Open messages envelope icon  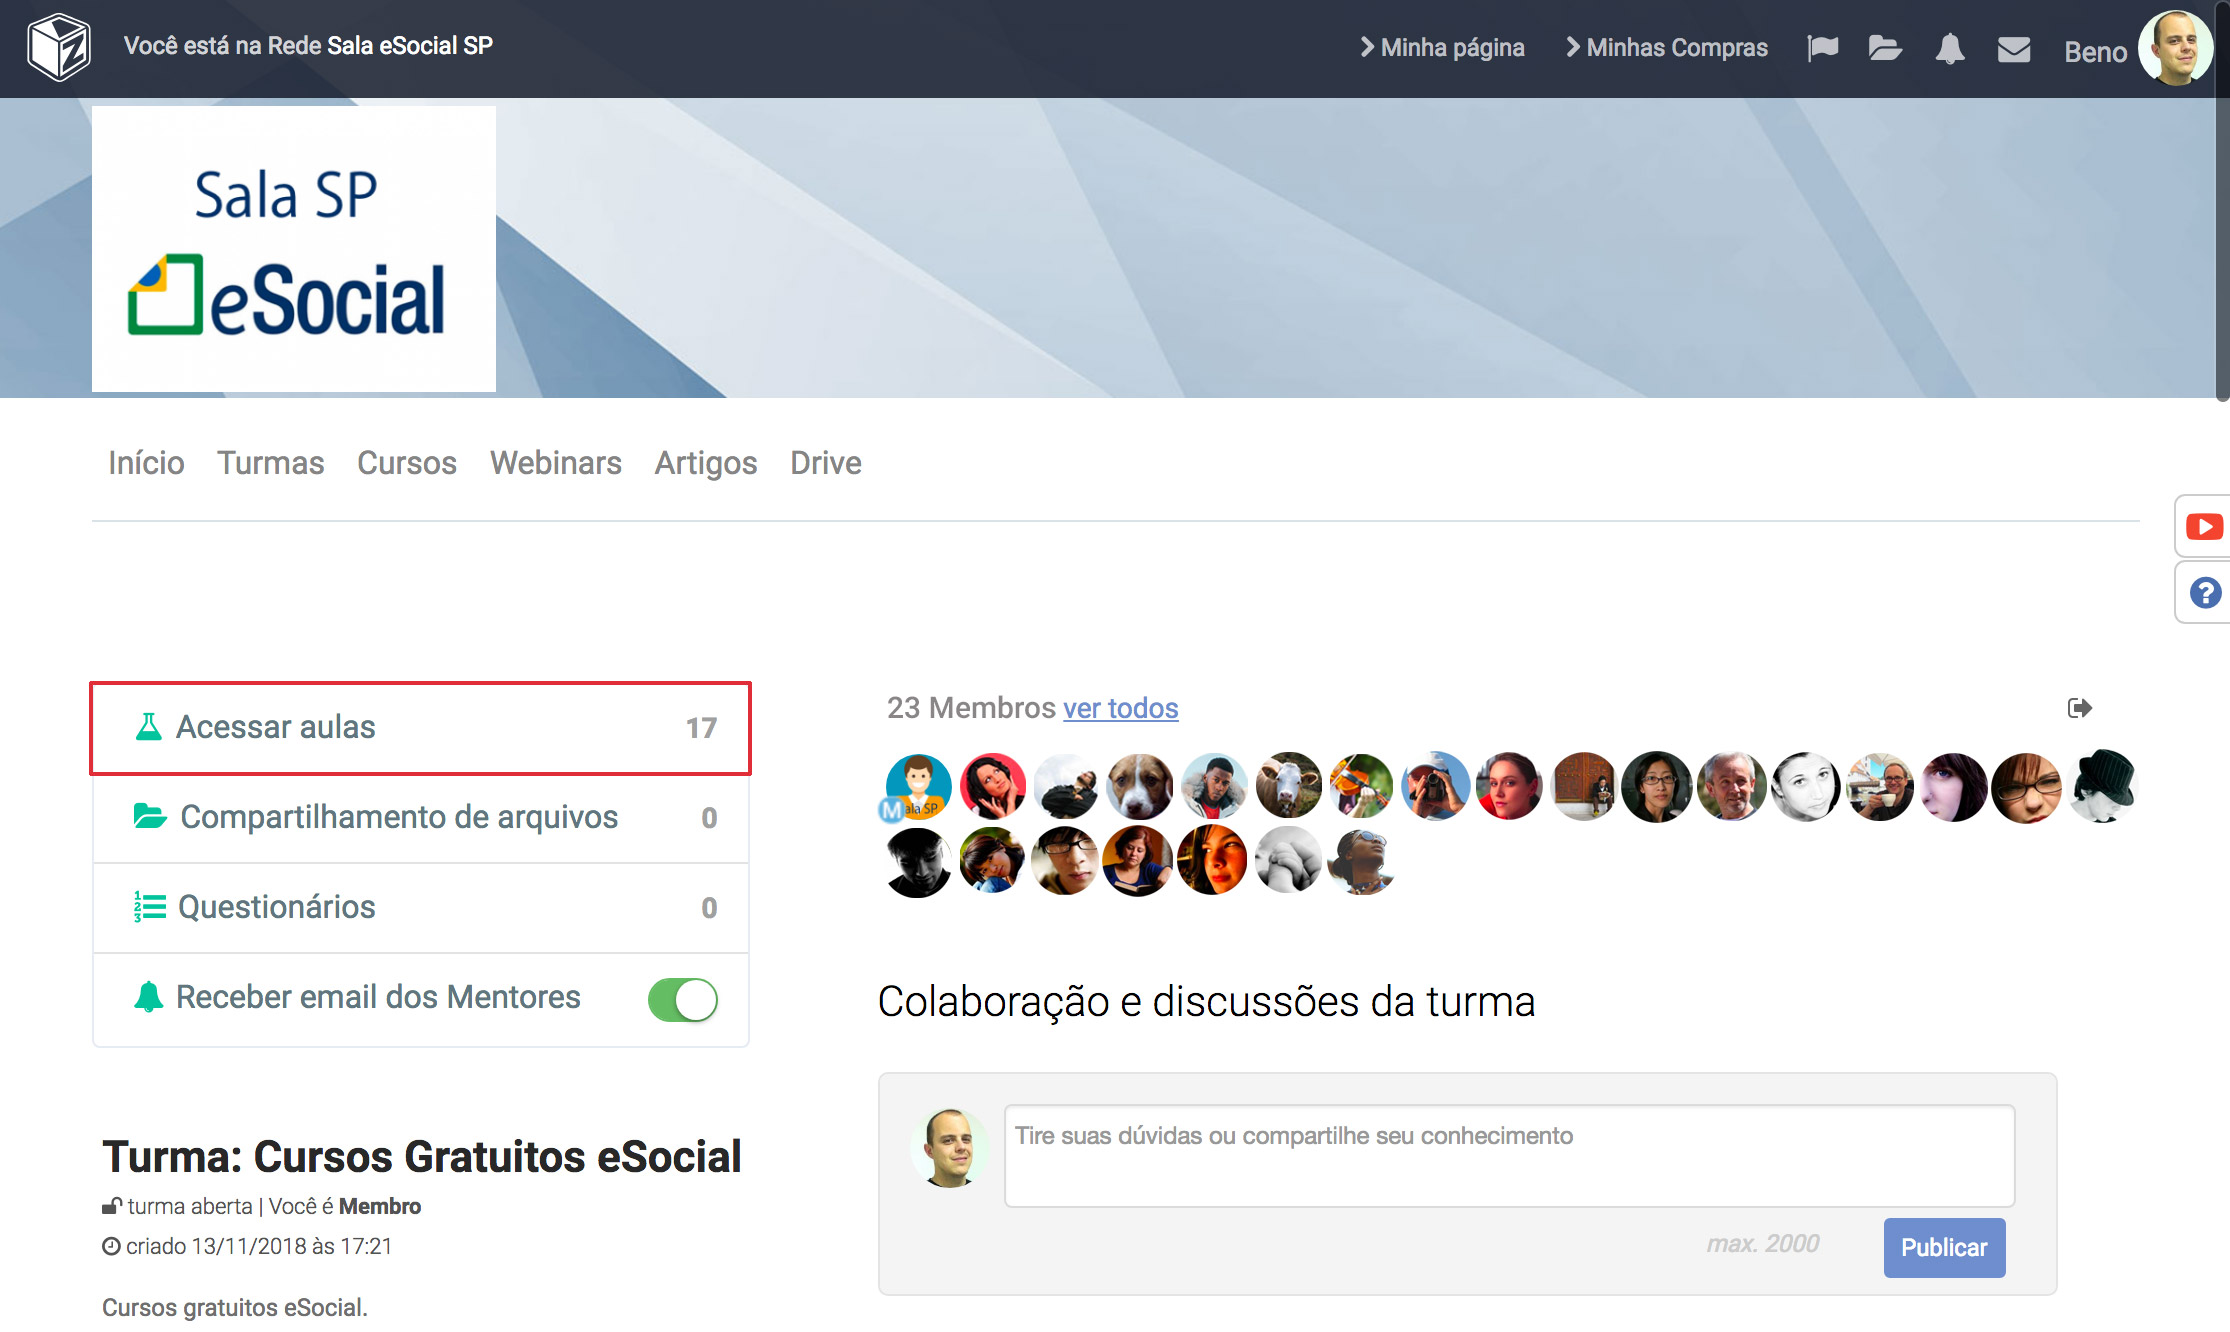tap(2013, 49)
